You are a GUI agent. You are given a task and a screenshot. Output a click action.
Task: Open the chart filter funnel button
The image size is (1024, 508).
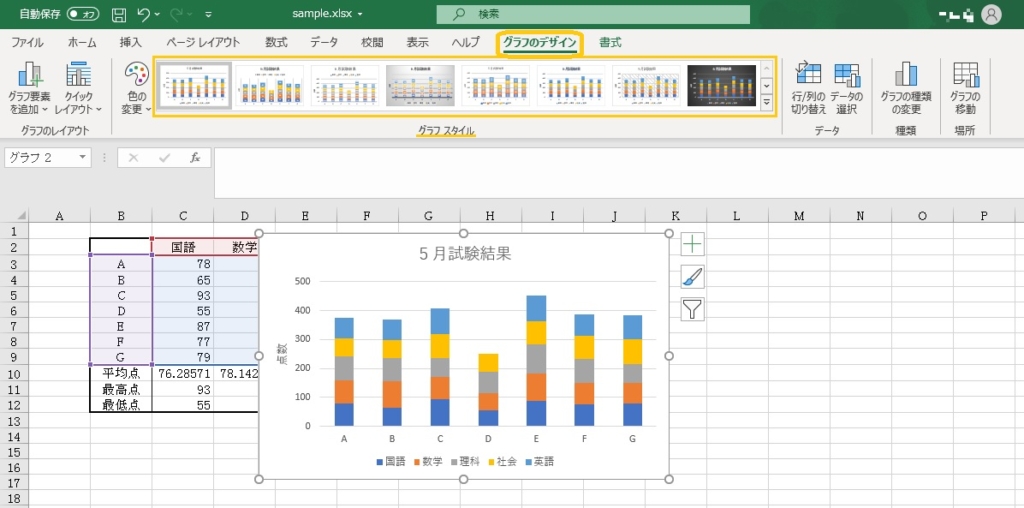pyautogui.click(x=692, y=309)
